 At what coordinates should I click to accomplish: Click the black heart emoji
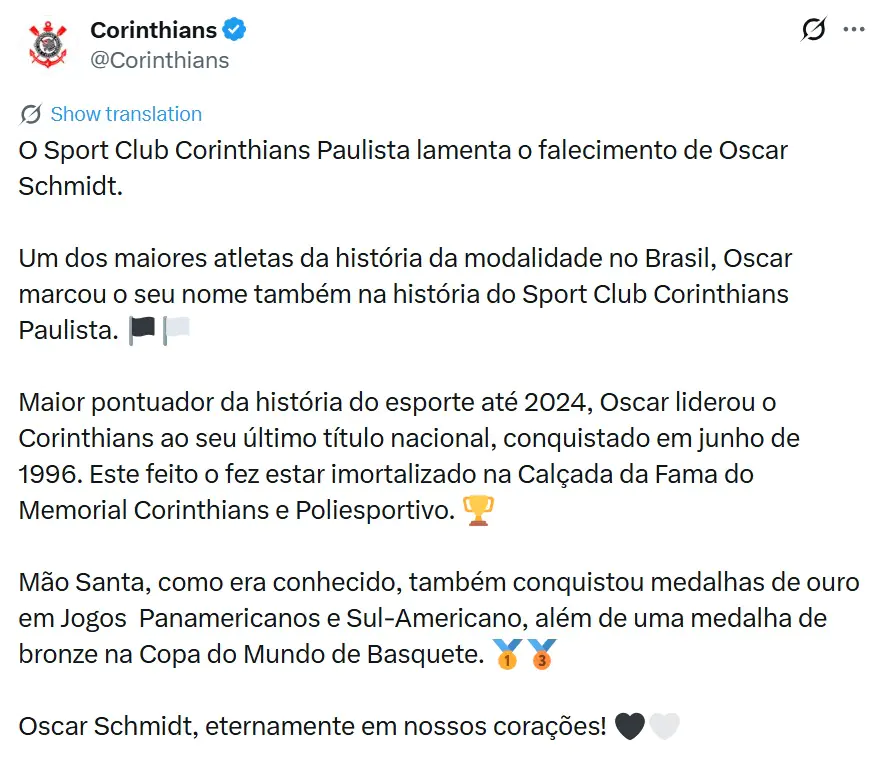(630, 727)
